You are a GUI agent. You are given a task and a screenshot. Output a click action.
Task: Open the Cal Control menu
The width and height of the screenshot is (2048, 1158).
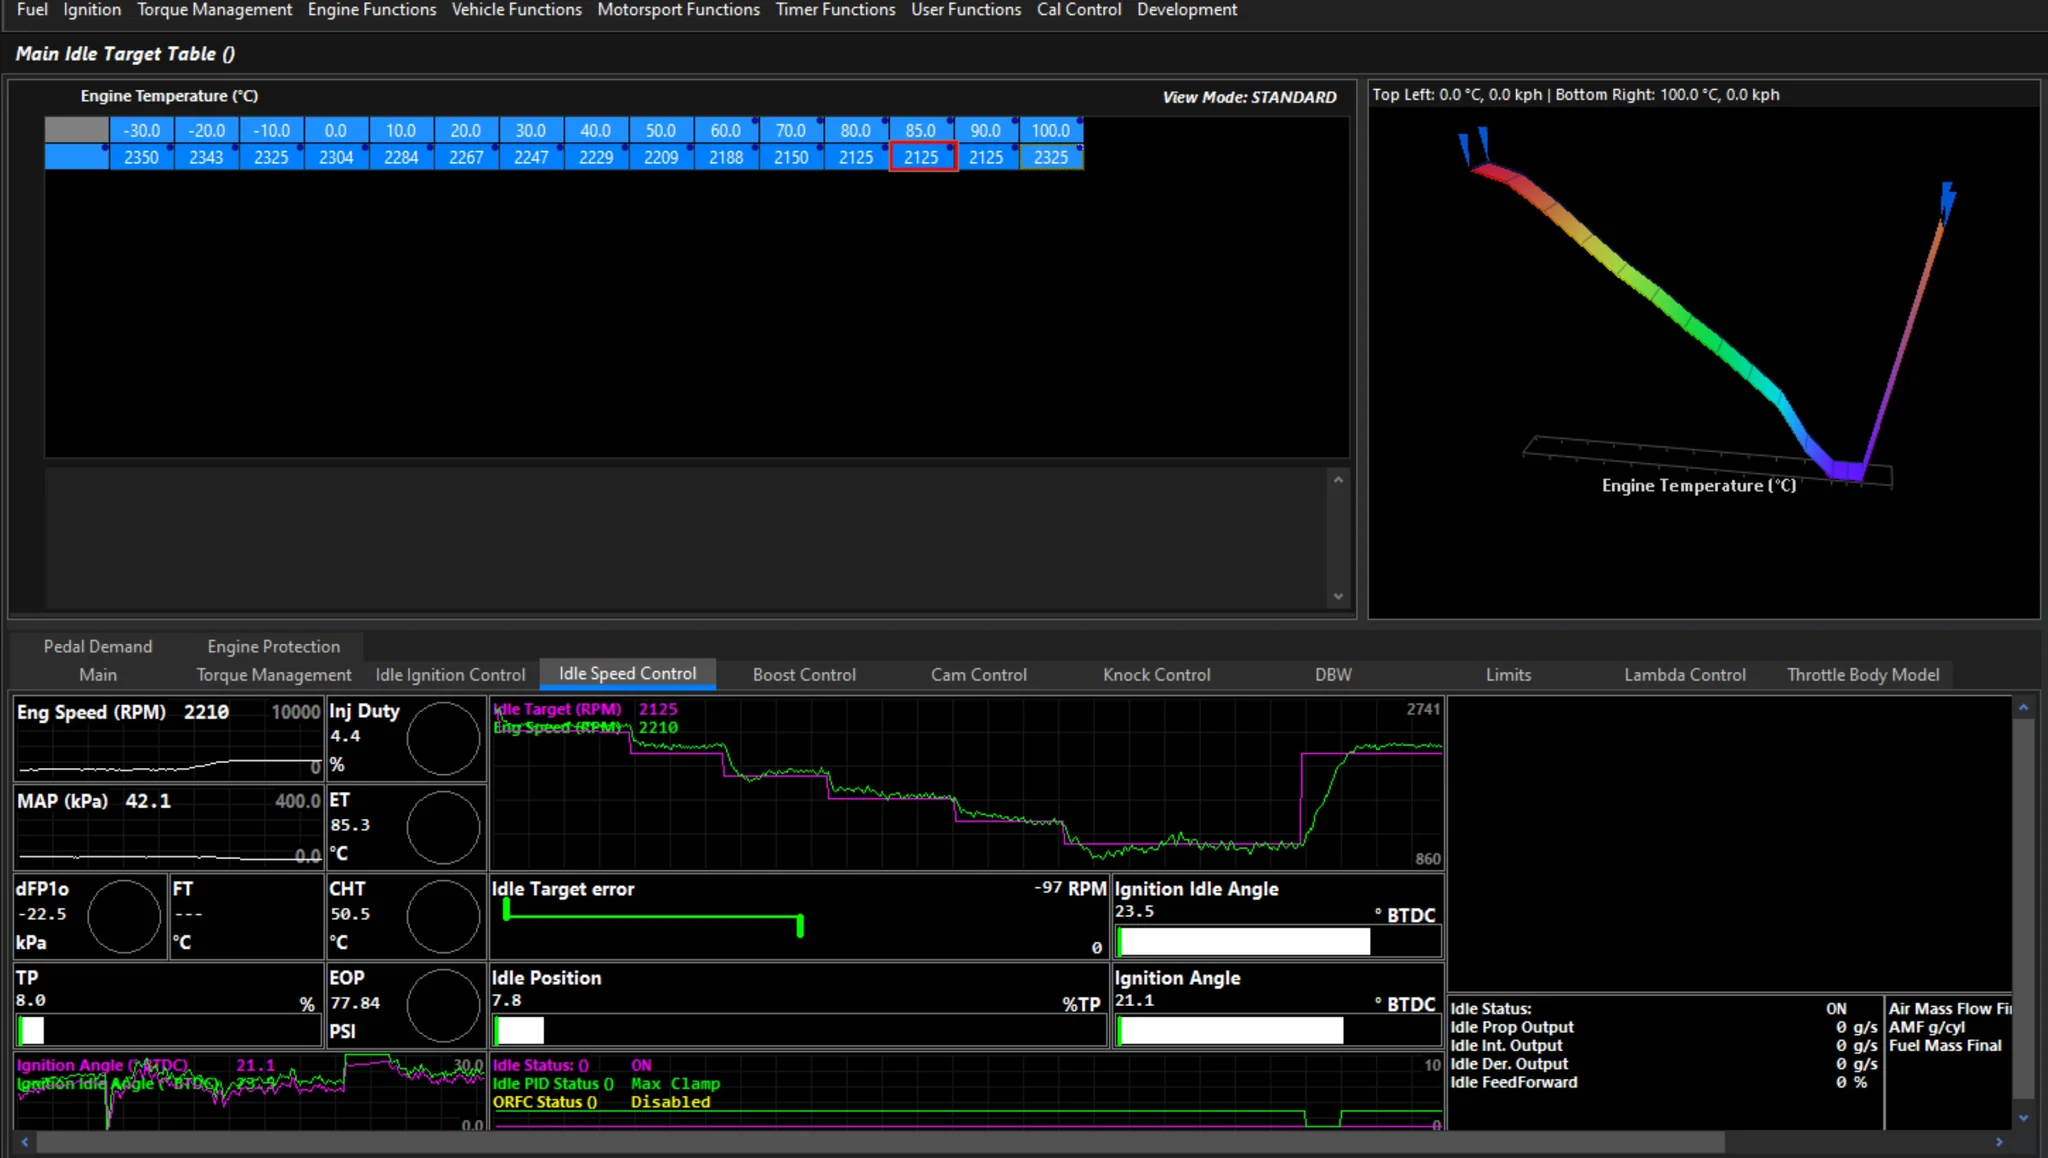click(x=1079, y=10)
